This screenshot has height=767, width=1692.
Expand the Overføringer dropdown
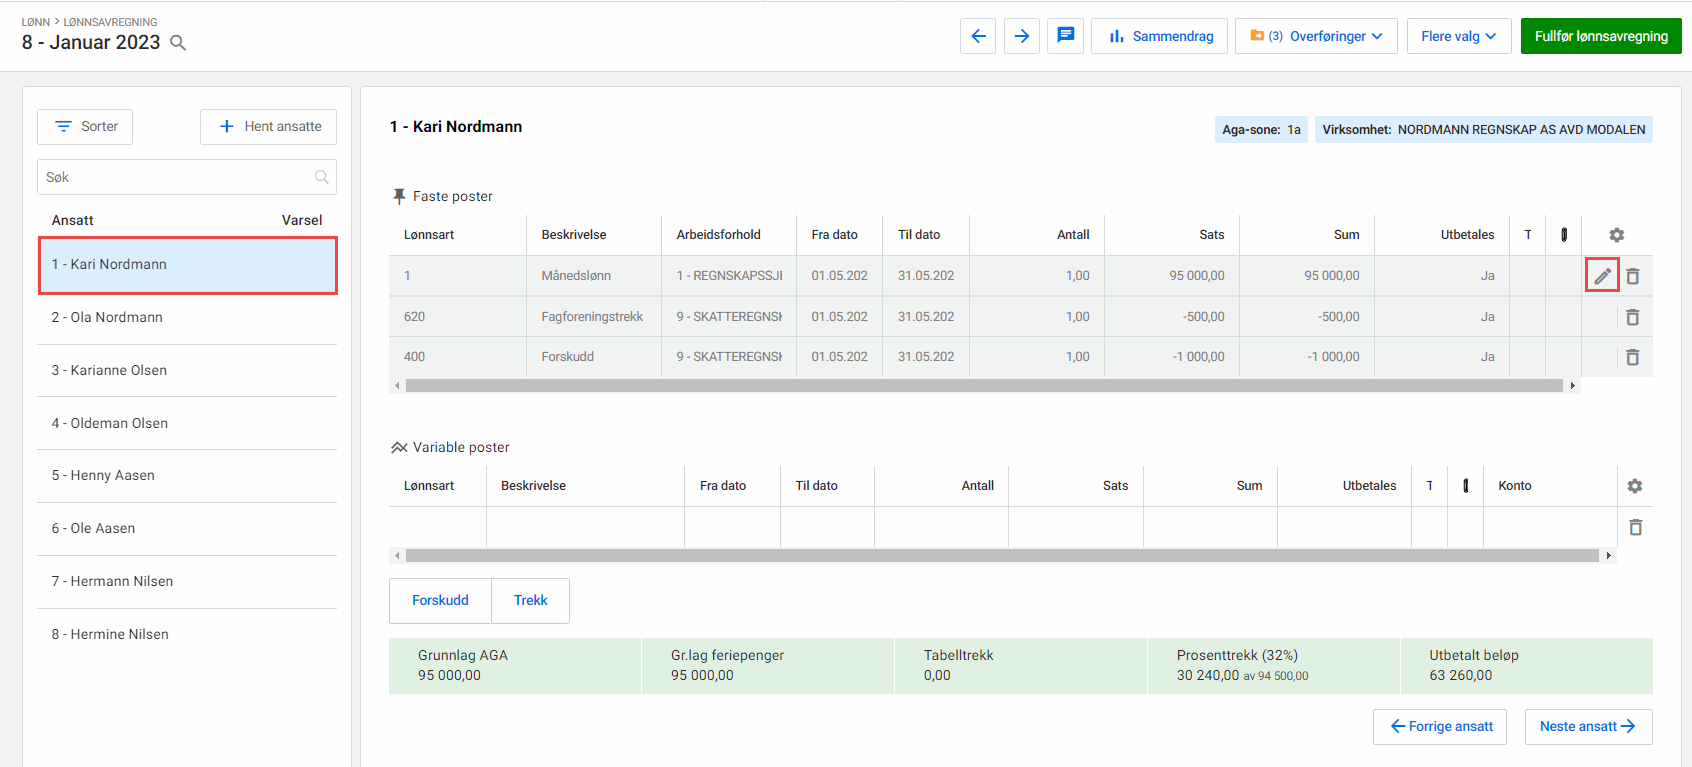pos(1316,36)
